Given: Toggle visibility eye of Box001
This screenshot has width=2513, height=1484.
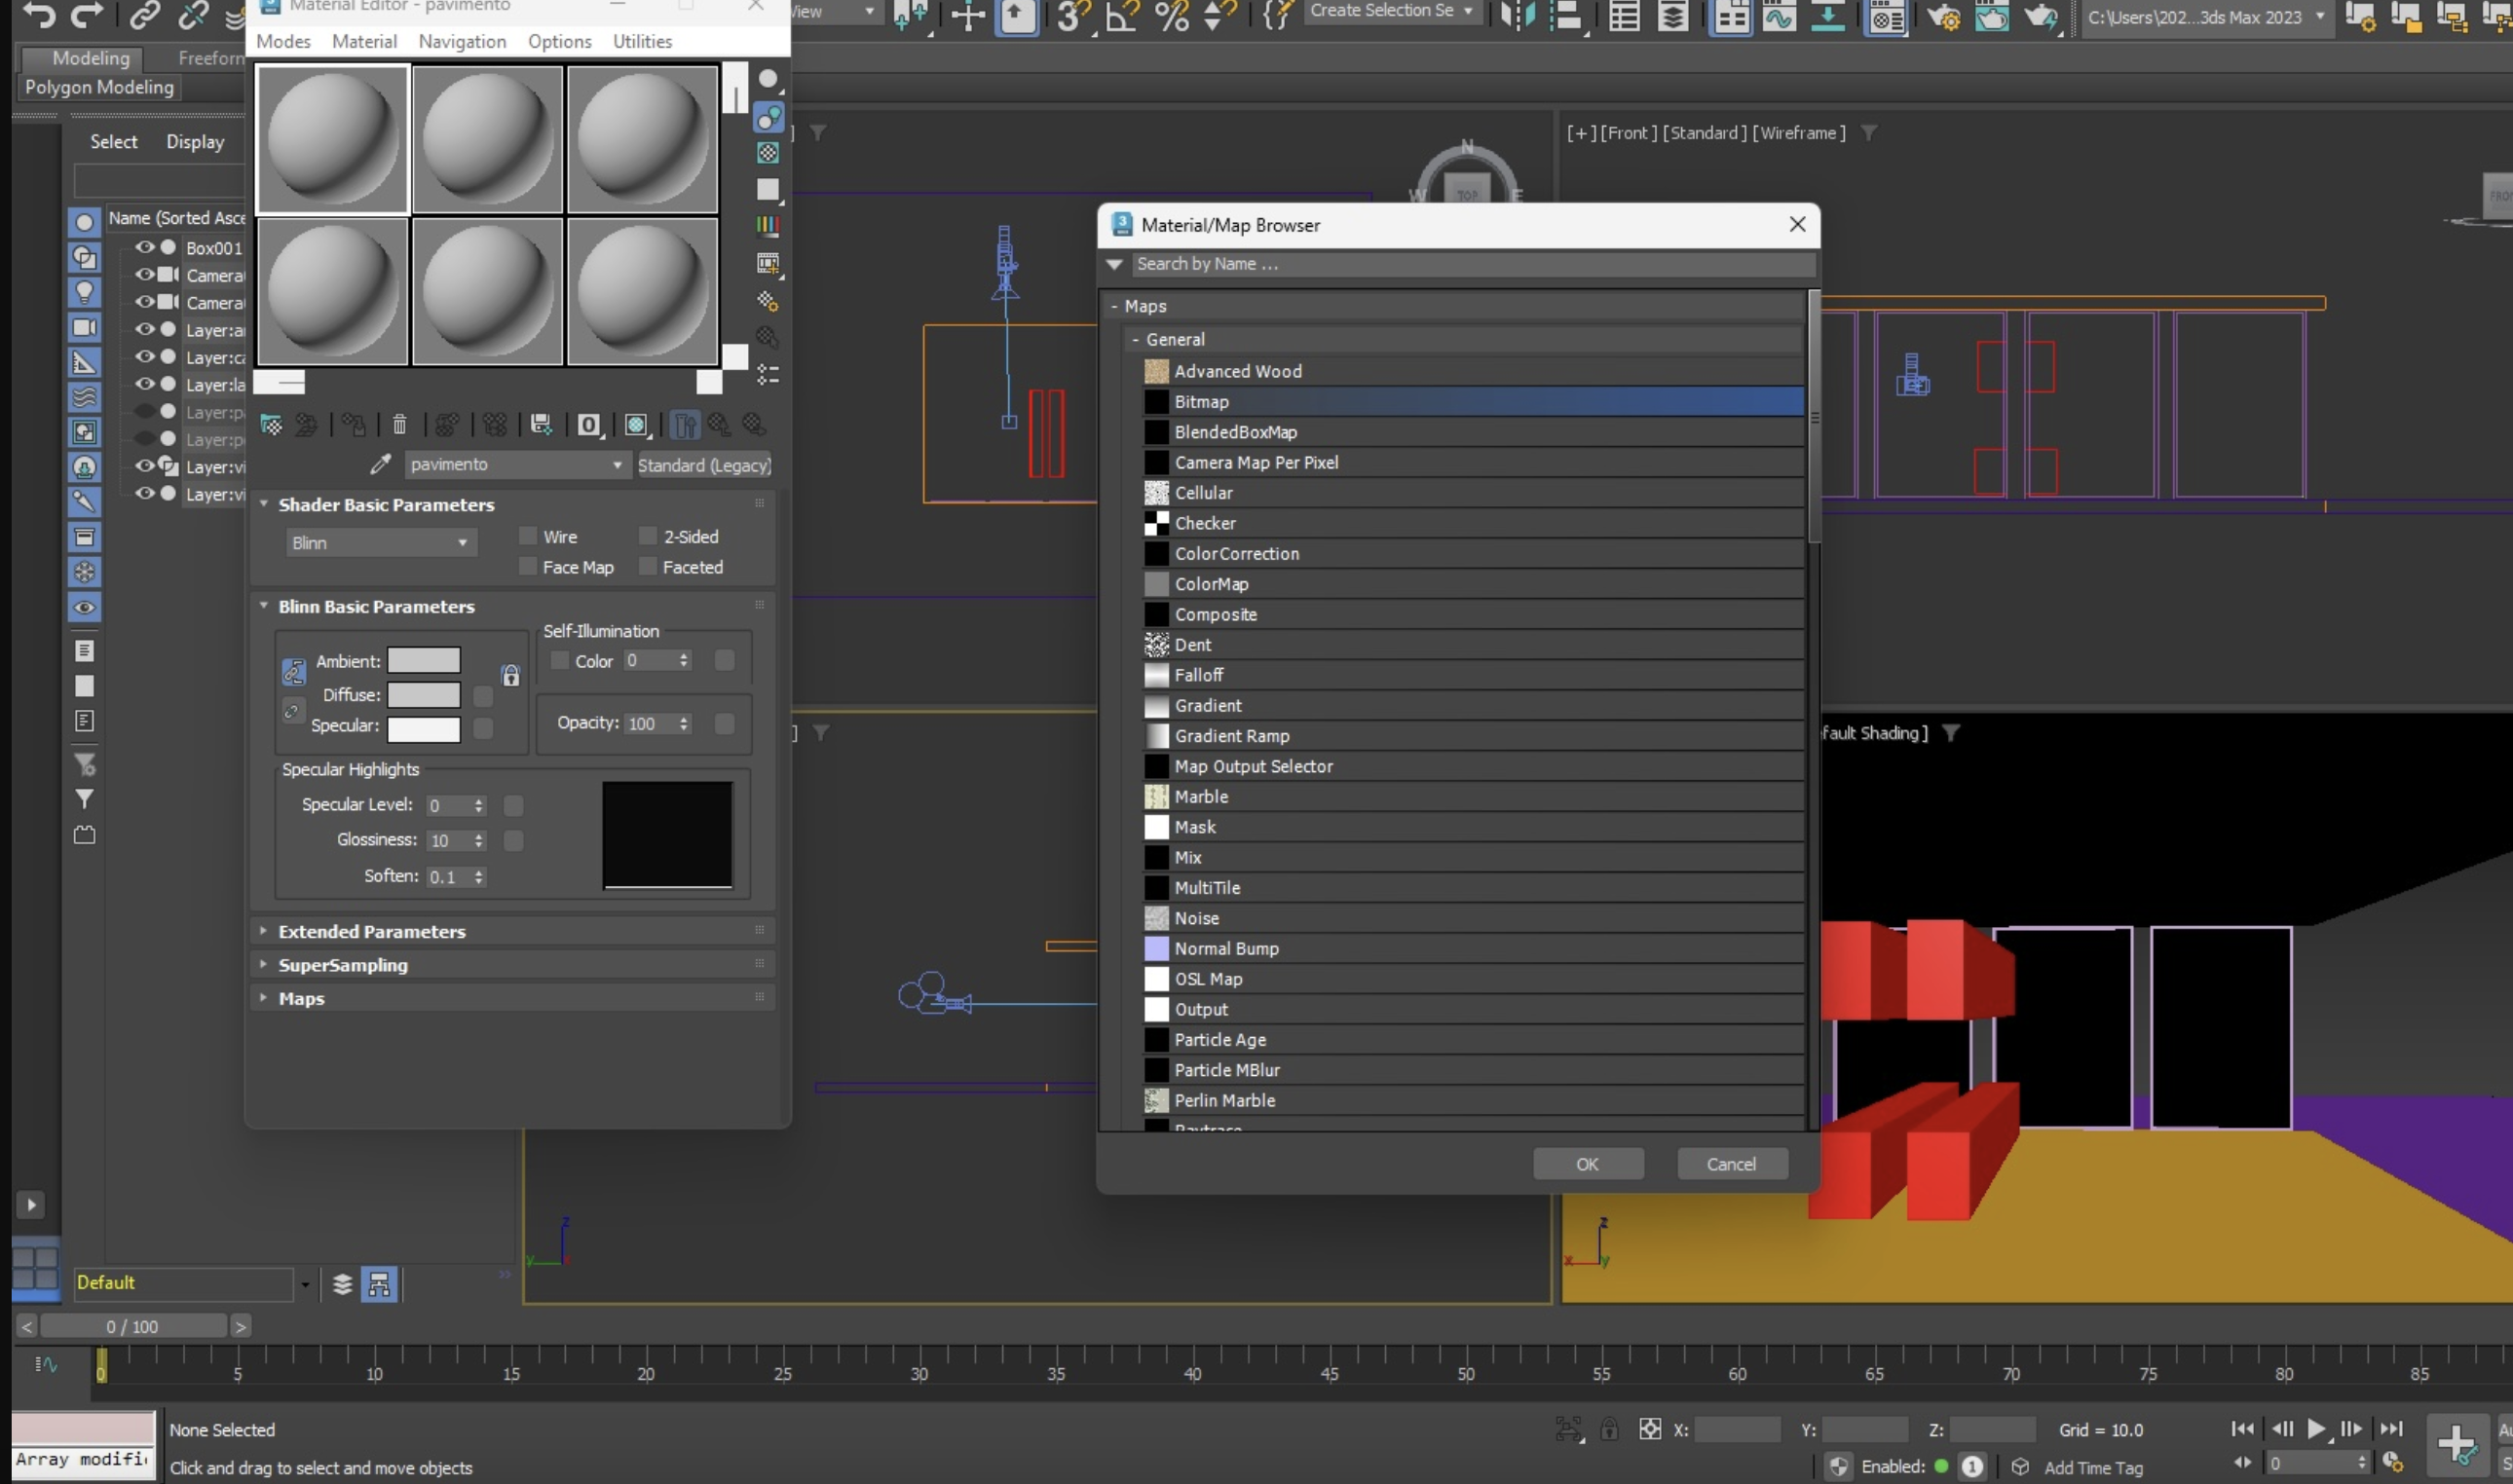Looking at the screenshot, I should [x=144, y=247].
